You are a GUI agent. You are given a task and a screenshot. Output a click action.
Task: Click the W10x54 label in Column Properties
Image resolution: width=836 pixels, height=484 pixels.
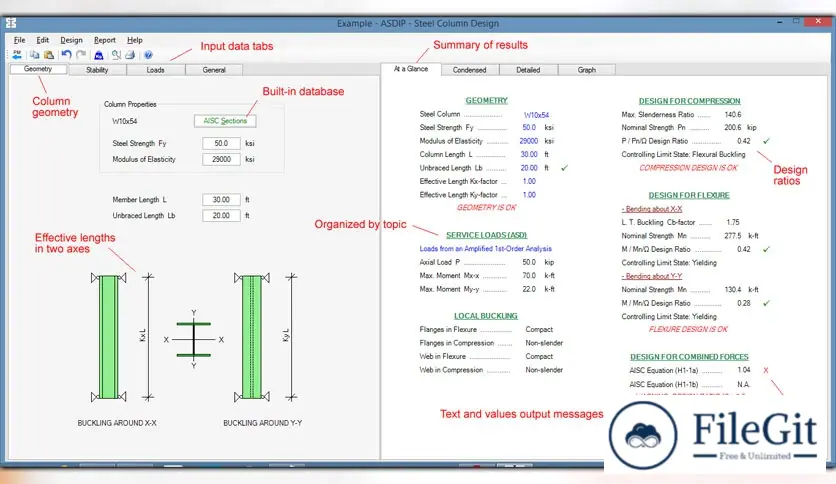click(x=125, y=121)
